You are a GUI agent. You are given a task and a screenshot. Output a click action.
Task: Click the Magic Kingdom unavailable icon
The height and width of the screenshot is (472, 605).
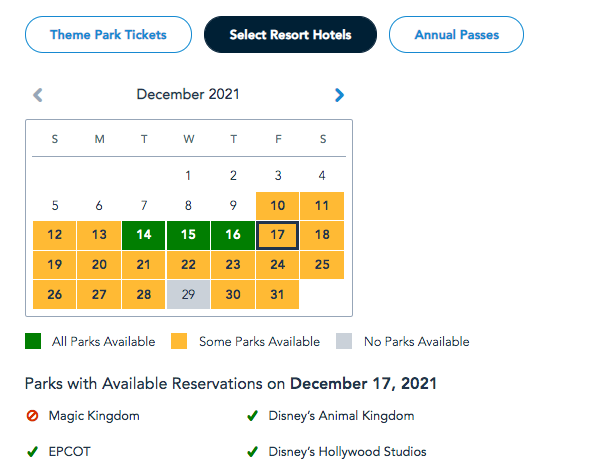tap(34, 416)
